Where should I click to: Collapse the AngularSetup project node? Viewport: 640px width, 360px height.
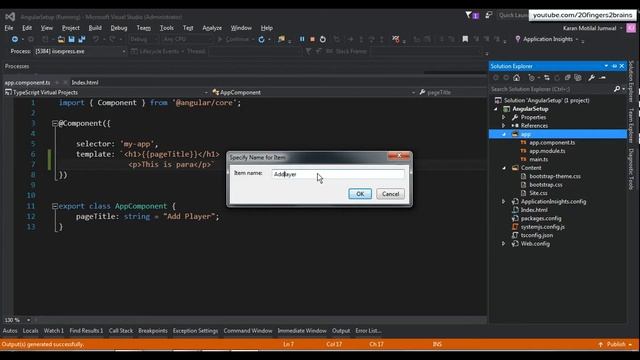(496, 109)
